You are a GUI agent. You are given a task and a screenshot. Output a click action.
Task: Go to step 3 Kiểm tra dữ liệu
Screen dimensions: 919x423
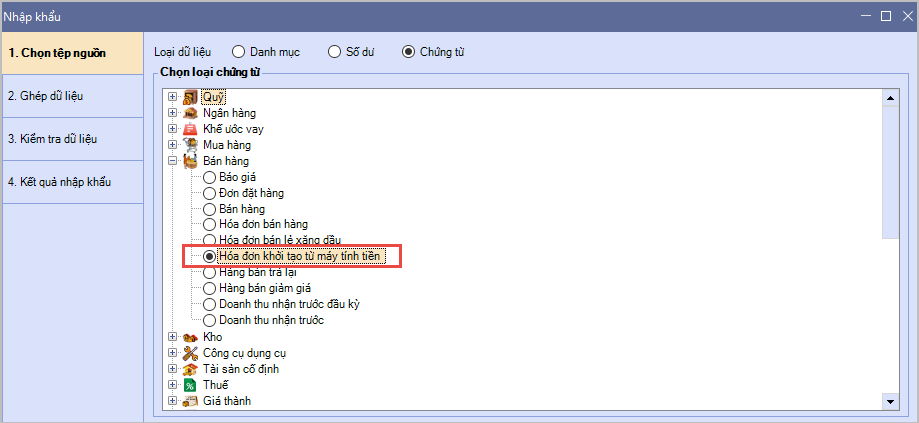click(72, 139)
